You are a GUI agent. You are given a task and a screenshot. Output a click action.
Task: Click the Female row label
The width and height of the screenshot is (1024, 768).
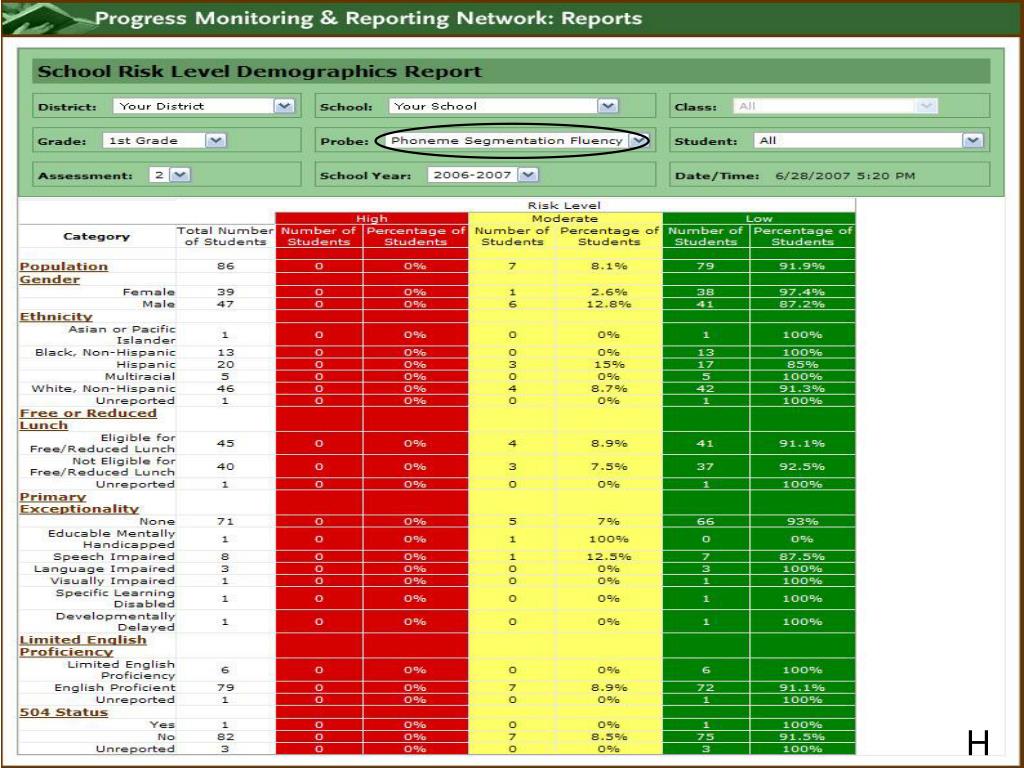(149, 292)
